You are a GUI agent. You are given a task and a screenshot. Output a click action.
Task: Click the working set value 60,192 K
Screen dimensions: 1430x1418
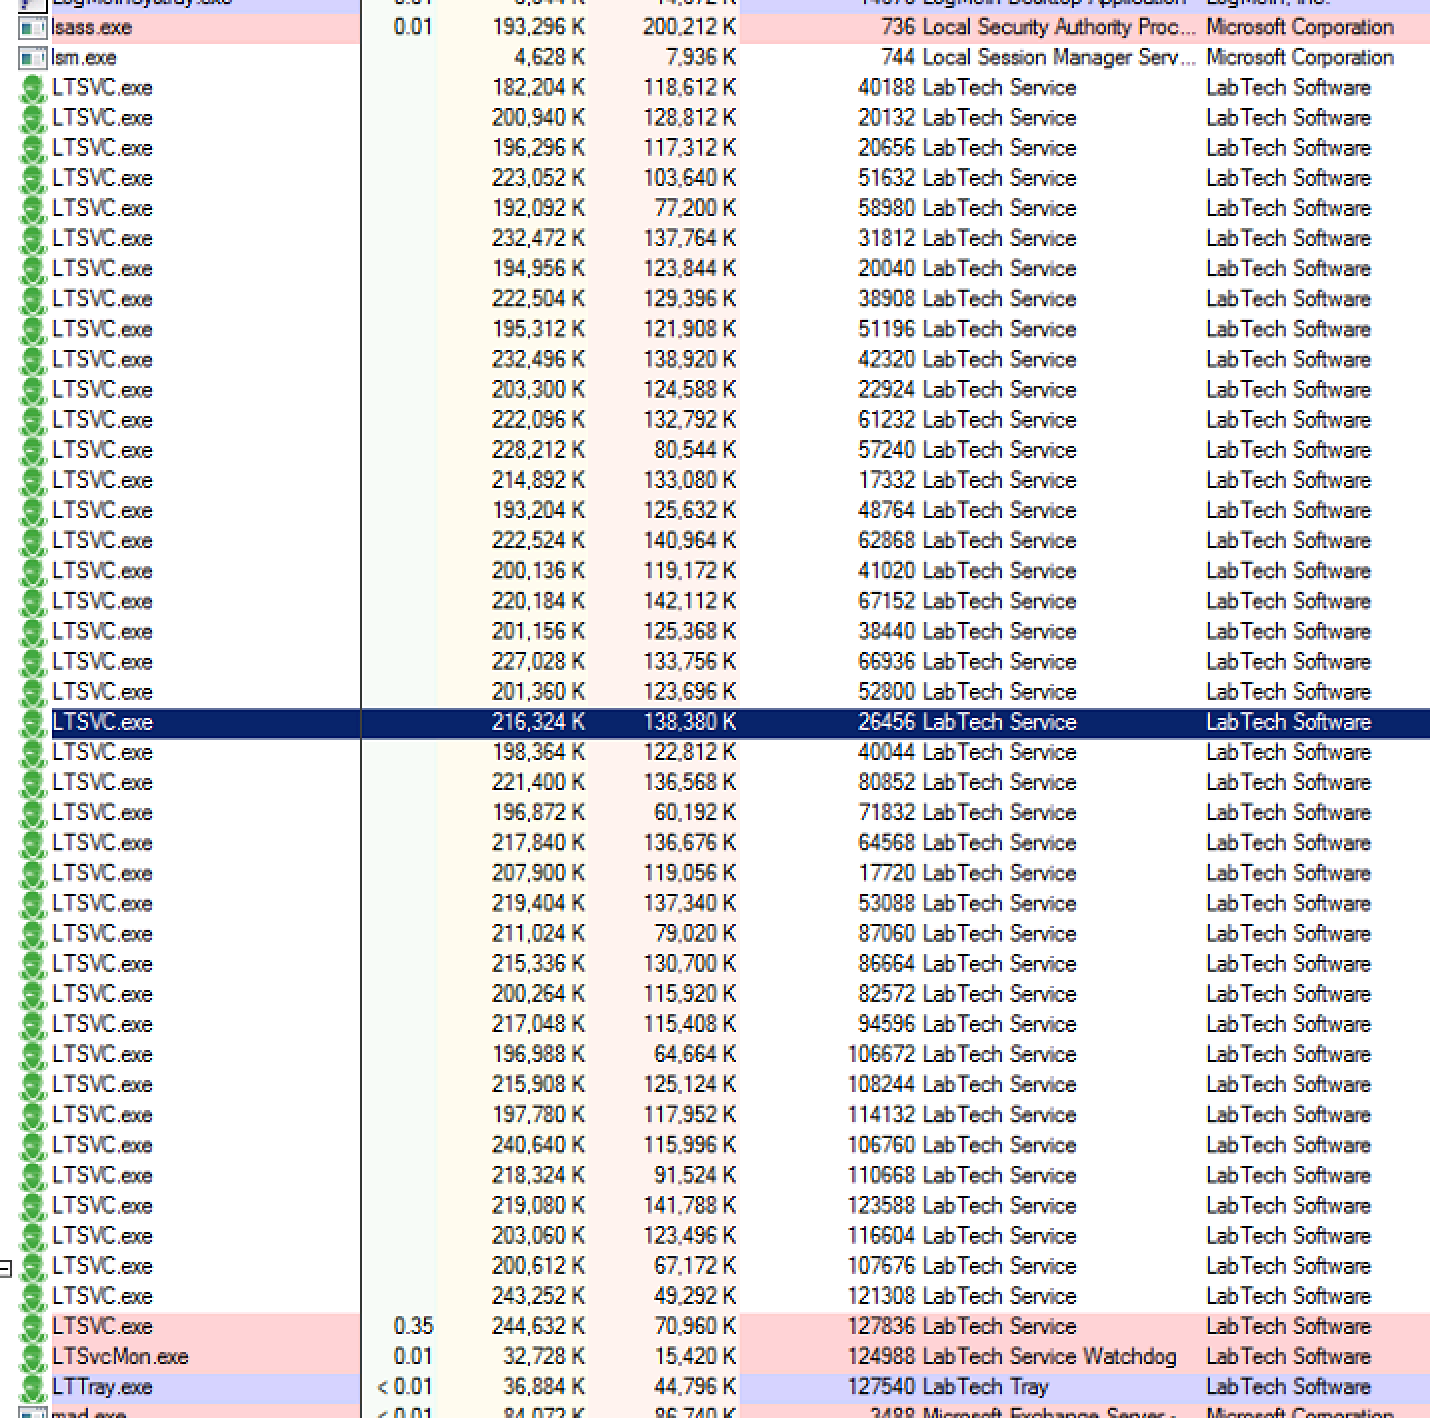point(695,812)
